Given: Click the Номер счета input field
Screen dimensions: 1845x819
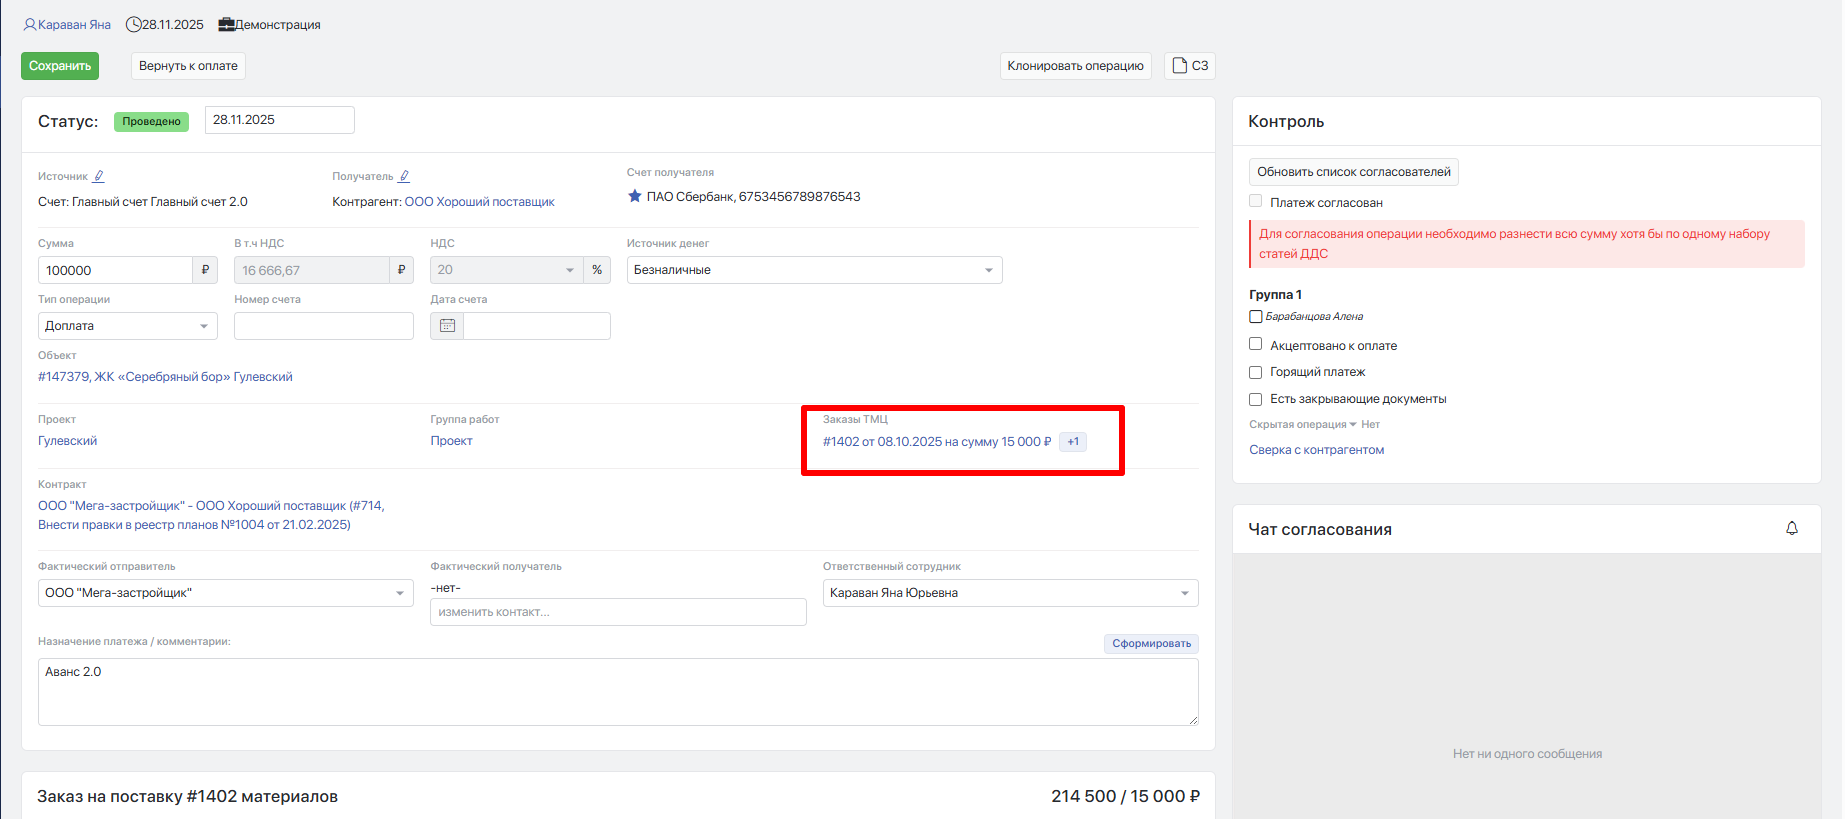Looking at the screenshot, I should pyautogui.click(x=324, y=326).
